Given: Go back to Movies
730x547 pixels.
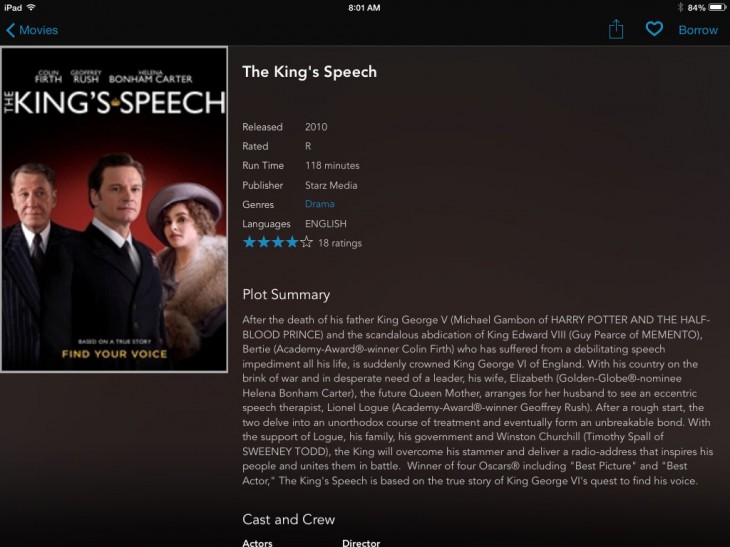Looking at the screenshot, I should pyautogui.click(x=38, y=30).
